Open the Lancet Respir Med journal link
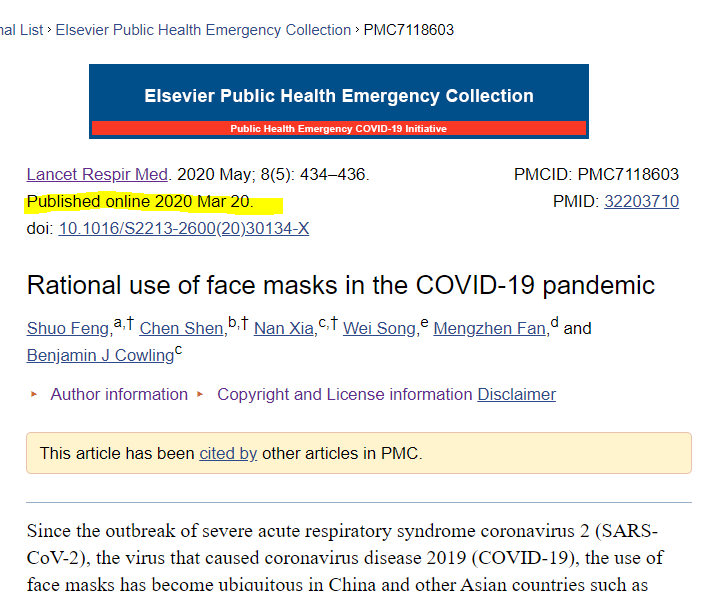 [99, 174]
